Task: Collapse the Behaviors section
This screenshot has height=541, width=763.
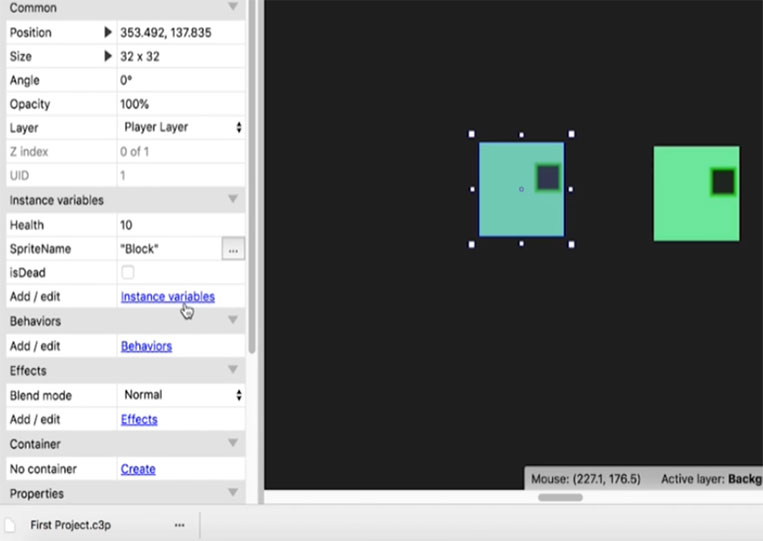Action: 233,320
